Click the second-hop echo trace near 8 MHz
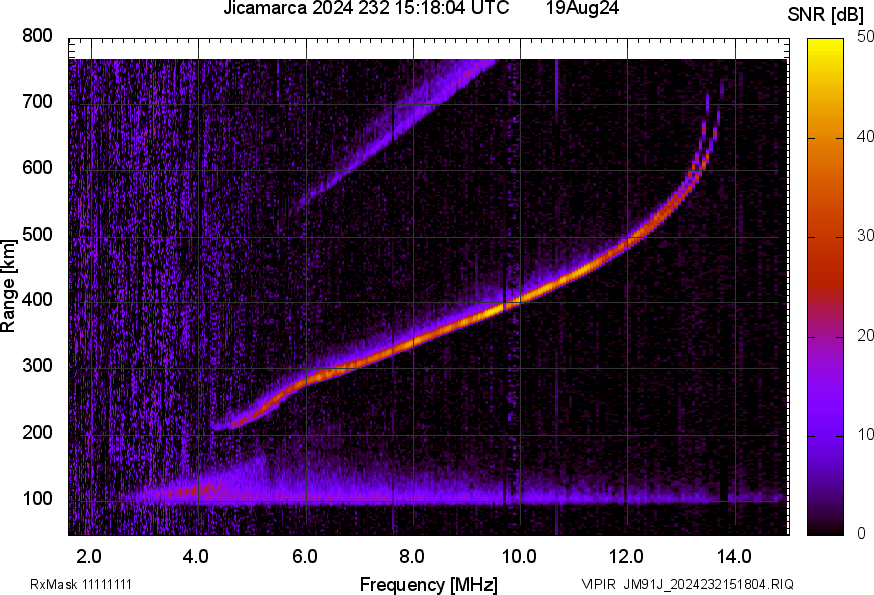 pyautogui.click(x=414, y=114)
